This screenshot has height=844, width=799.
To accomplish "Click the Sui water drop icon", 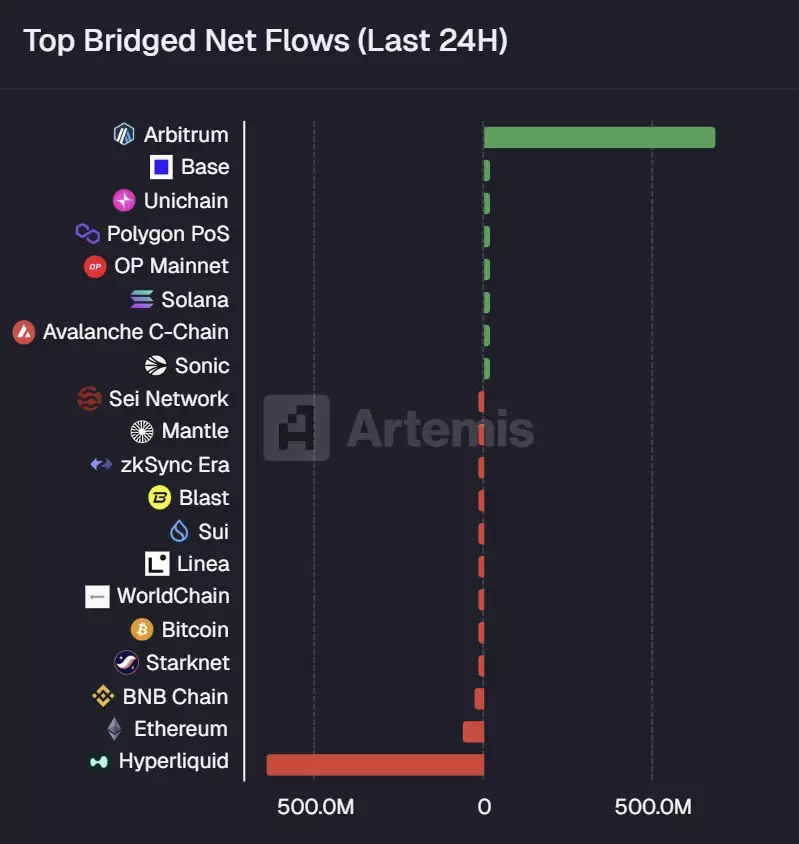I will (179, 531).
